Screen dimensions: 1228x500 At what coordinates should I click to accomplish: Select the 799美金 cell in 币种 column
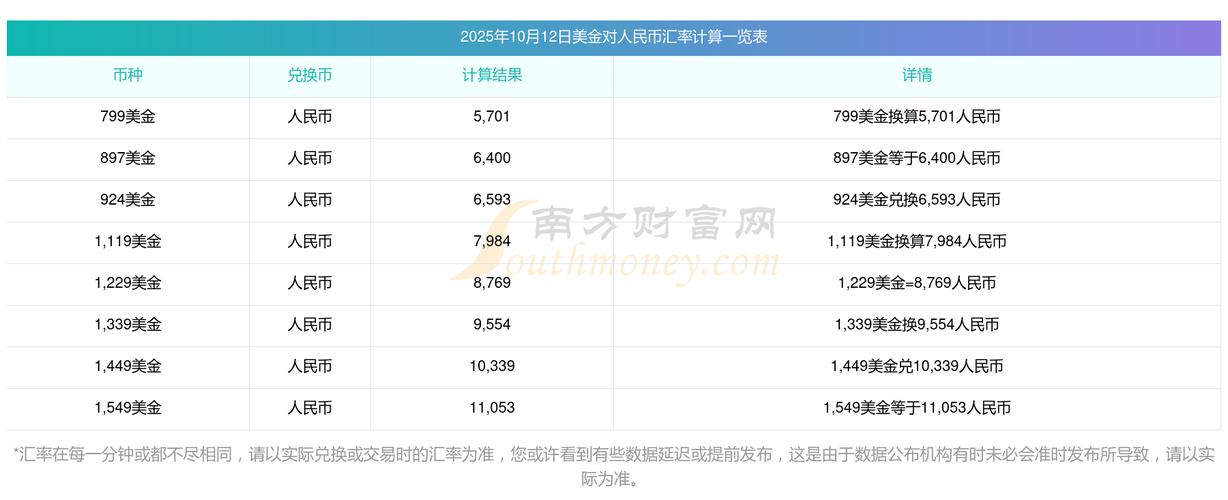point(128,116)
